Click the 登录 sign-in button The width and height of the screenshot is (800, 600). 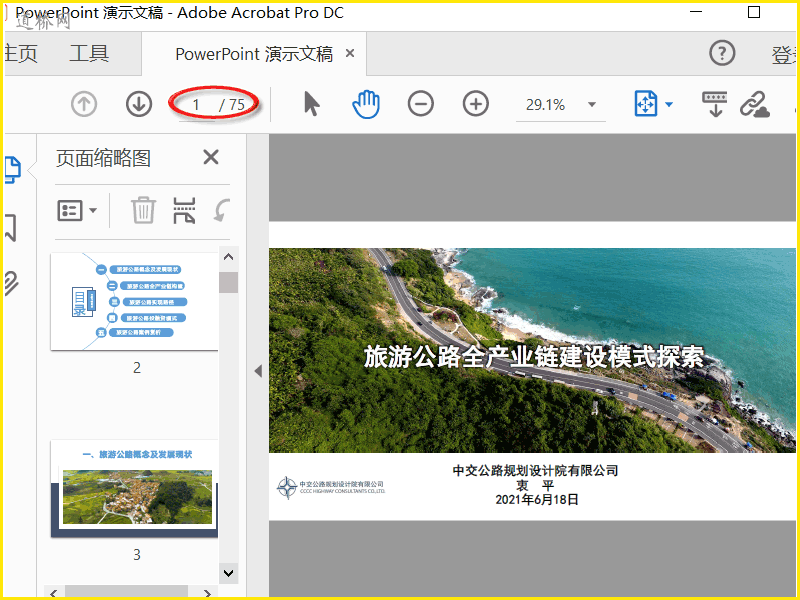coord(785,55)
